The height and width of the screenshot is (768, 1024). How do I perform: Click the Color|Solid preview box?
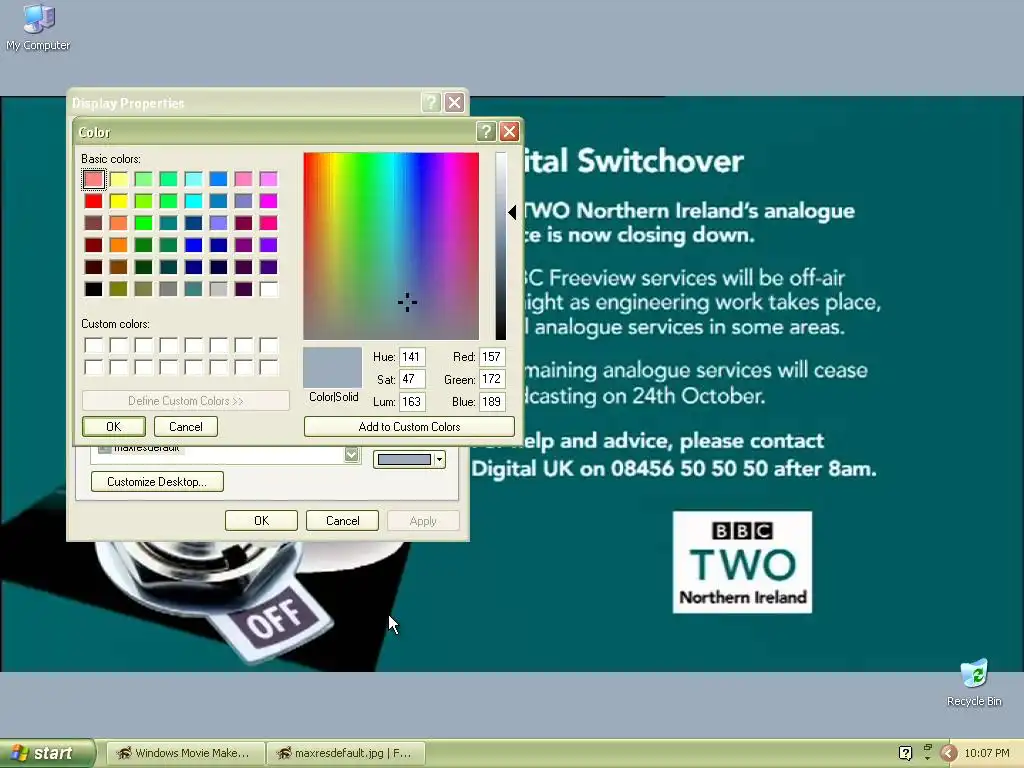(332, 368)
